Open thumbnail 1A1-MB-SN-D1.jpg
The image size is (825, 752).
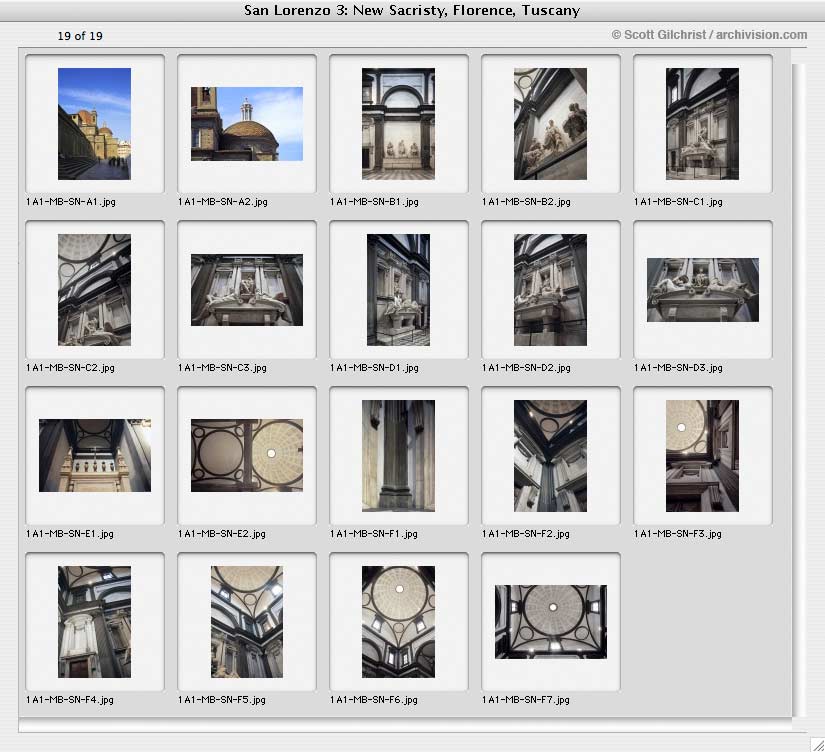click(398, 290)
